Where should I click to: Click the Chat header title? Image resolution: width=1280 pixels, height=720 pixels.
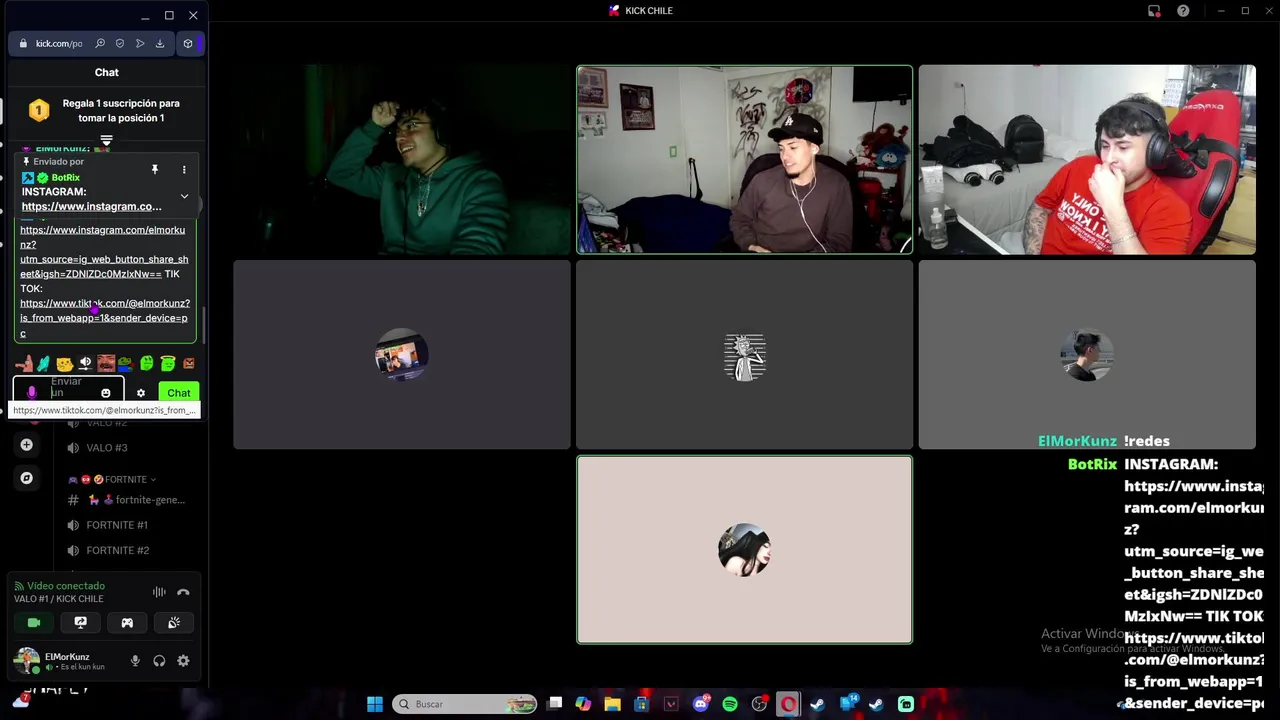(107, 72)
